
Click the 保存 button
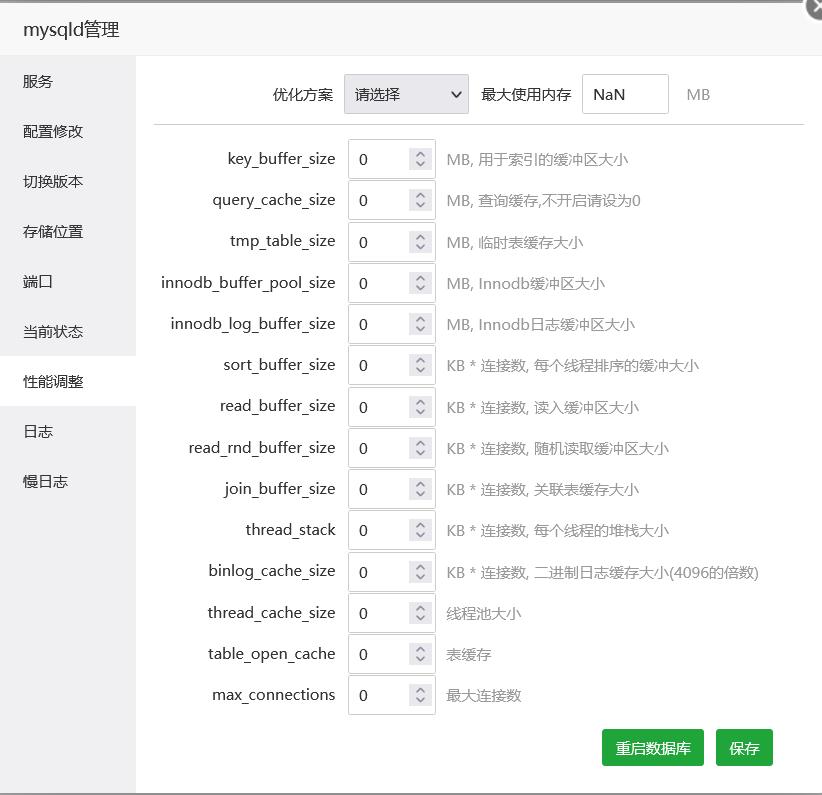click(x=744, y=748)
